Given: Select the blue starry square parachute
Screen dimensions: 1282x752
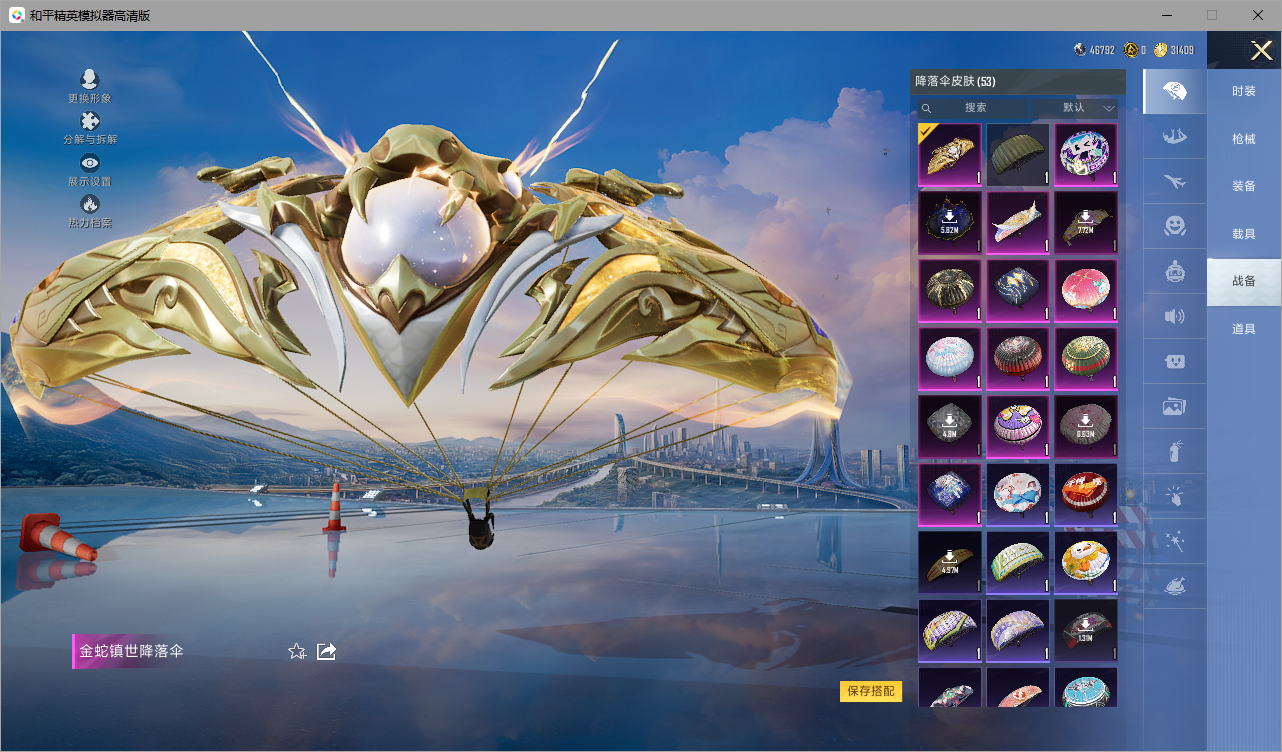Looking at the screenshot, I should pos(950,494).
